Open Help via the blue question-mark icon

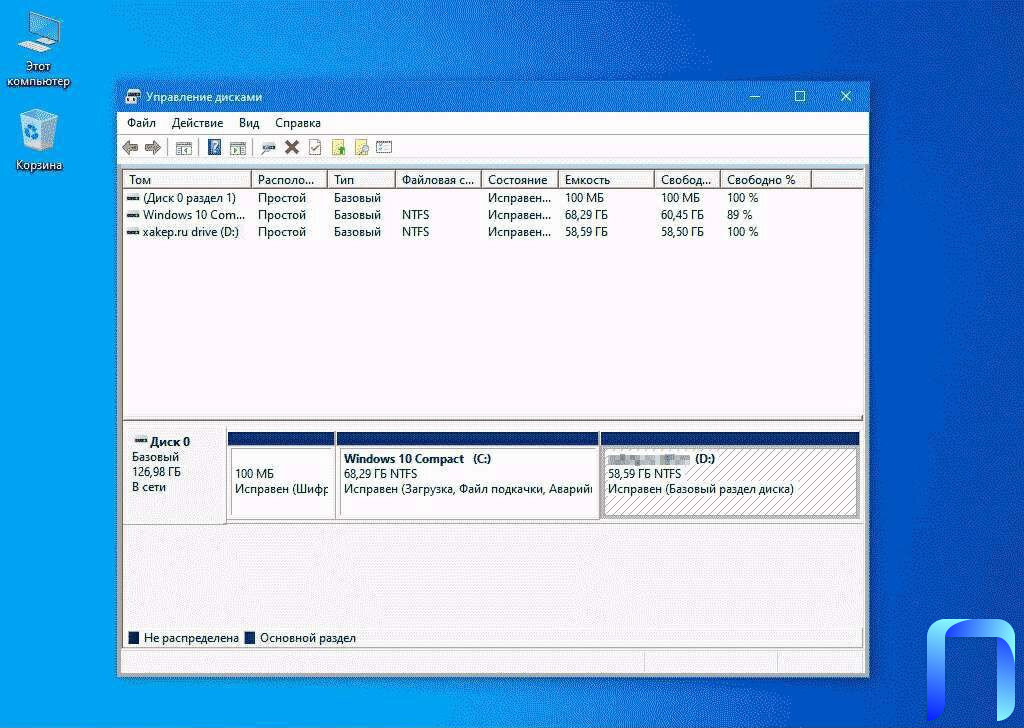214,148
